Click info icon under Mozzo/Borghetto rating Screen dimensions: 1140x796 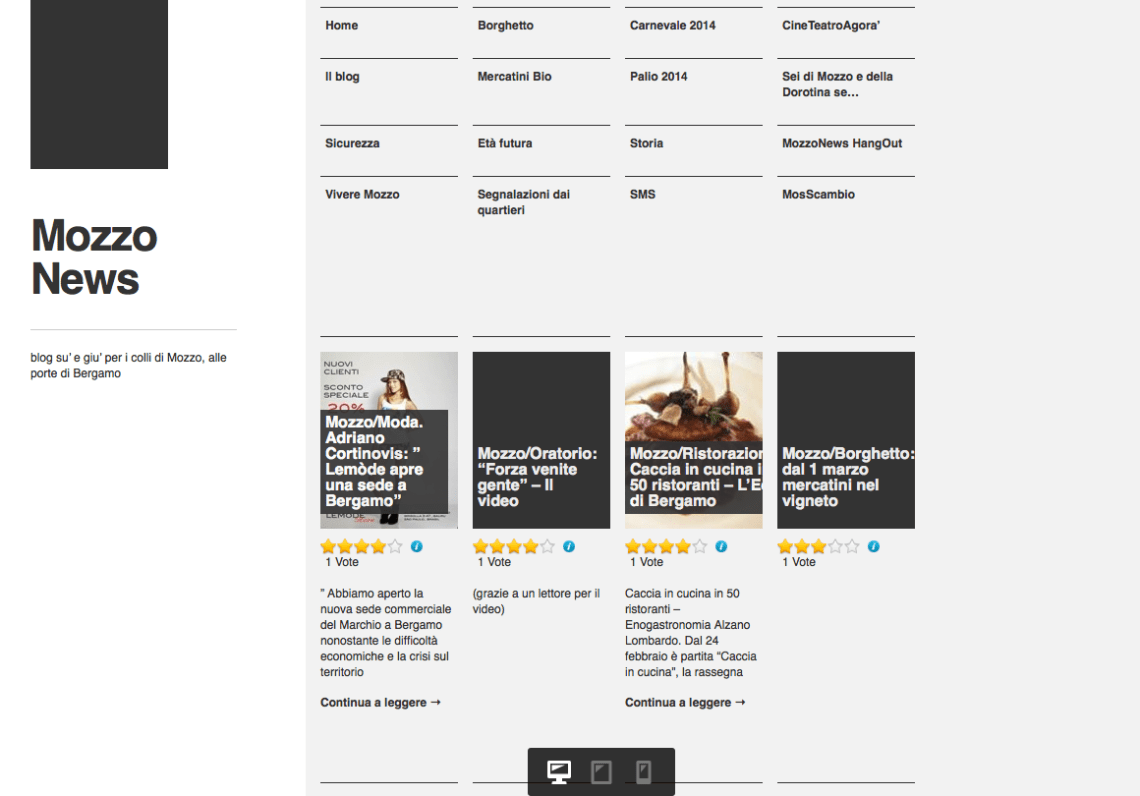(873, 547)
